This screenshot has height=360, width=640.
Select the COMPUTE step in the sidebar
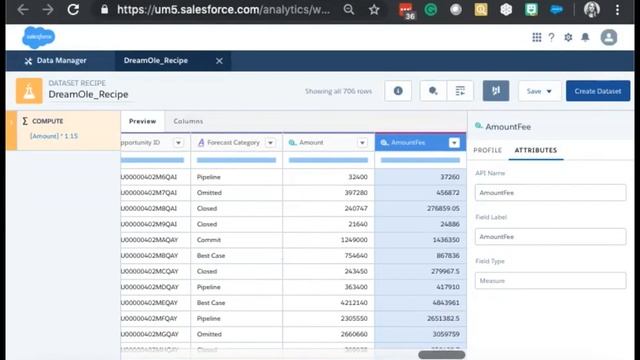[63, 131]
